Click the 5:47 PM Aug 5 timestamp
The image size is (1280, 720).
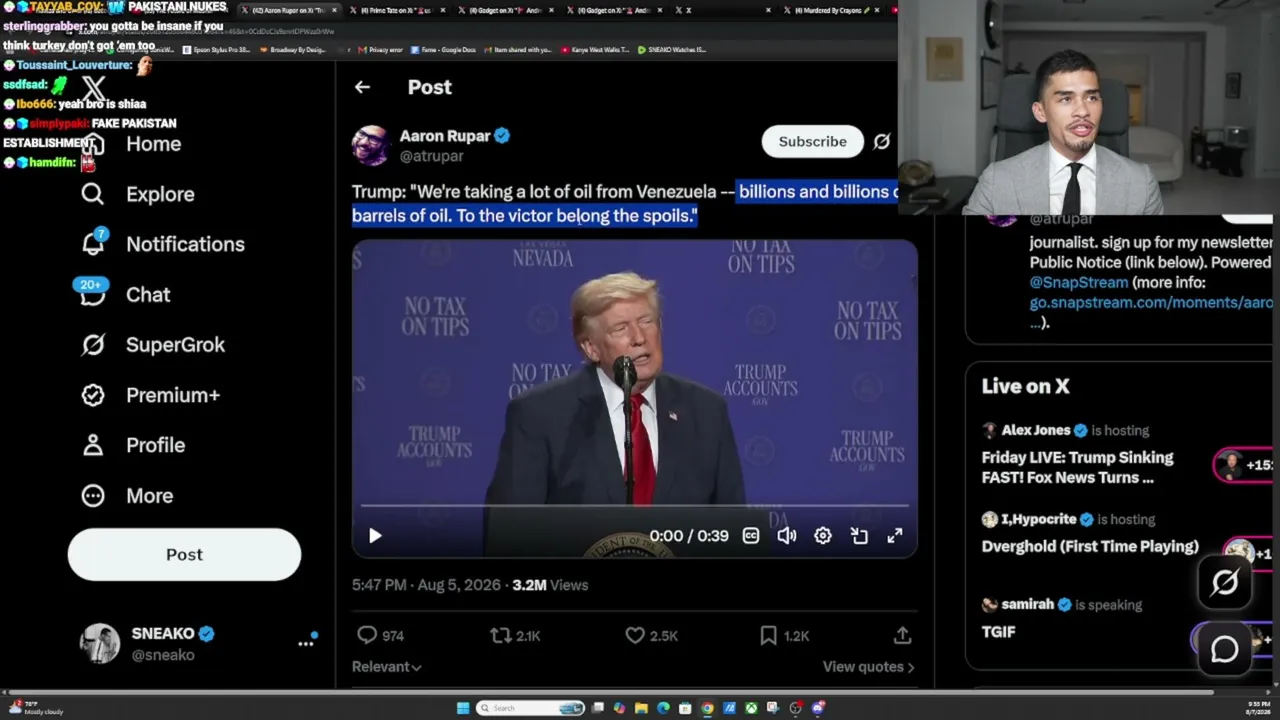click(x=426, y=585)
